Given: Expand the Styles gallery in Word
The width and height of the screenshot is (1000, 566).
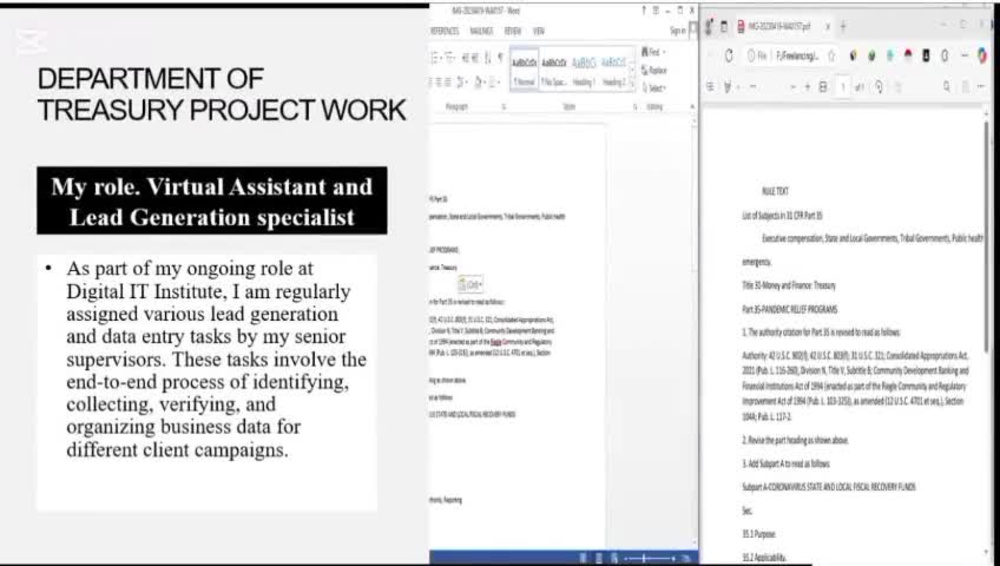Looking at the screenshot, I should (633, 84).
